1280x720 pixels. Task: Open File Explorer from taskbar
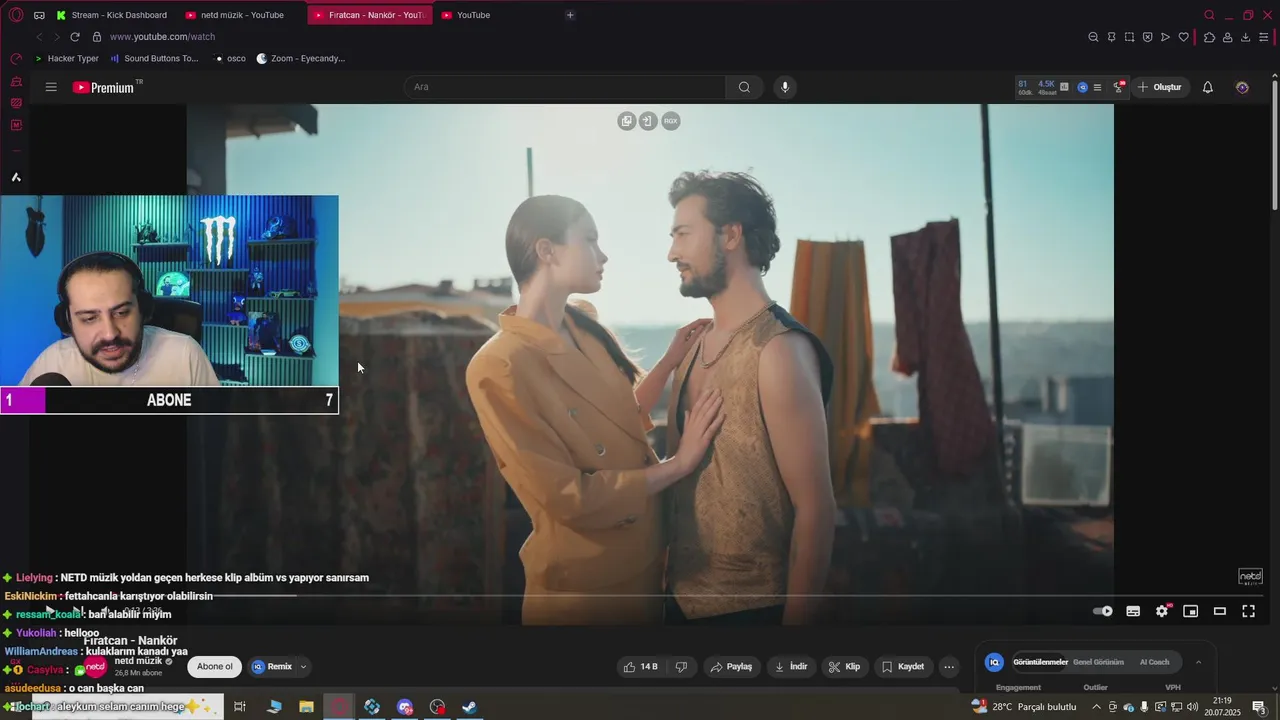[306, 707]
